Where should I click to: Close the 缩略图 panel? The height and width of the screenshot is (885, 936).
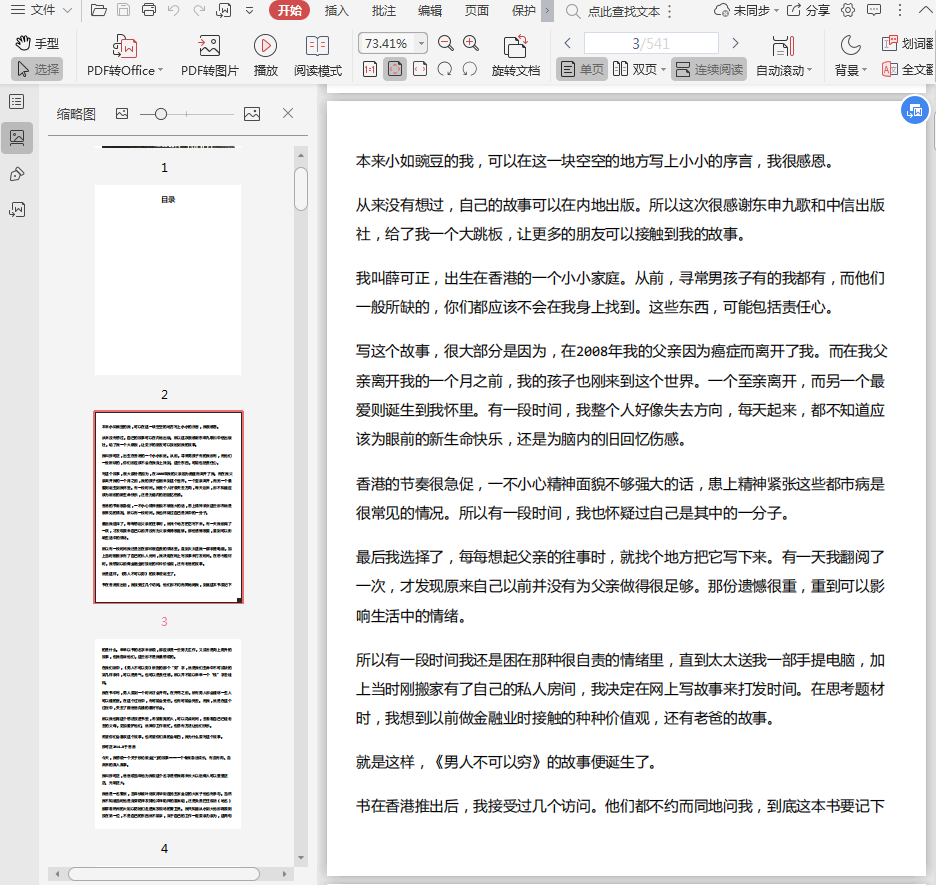[x=288, y=113]
